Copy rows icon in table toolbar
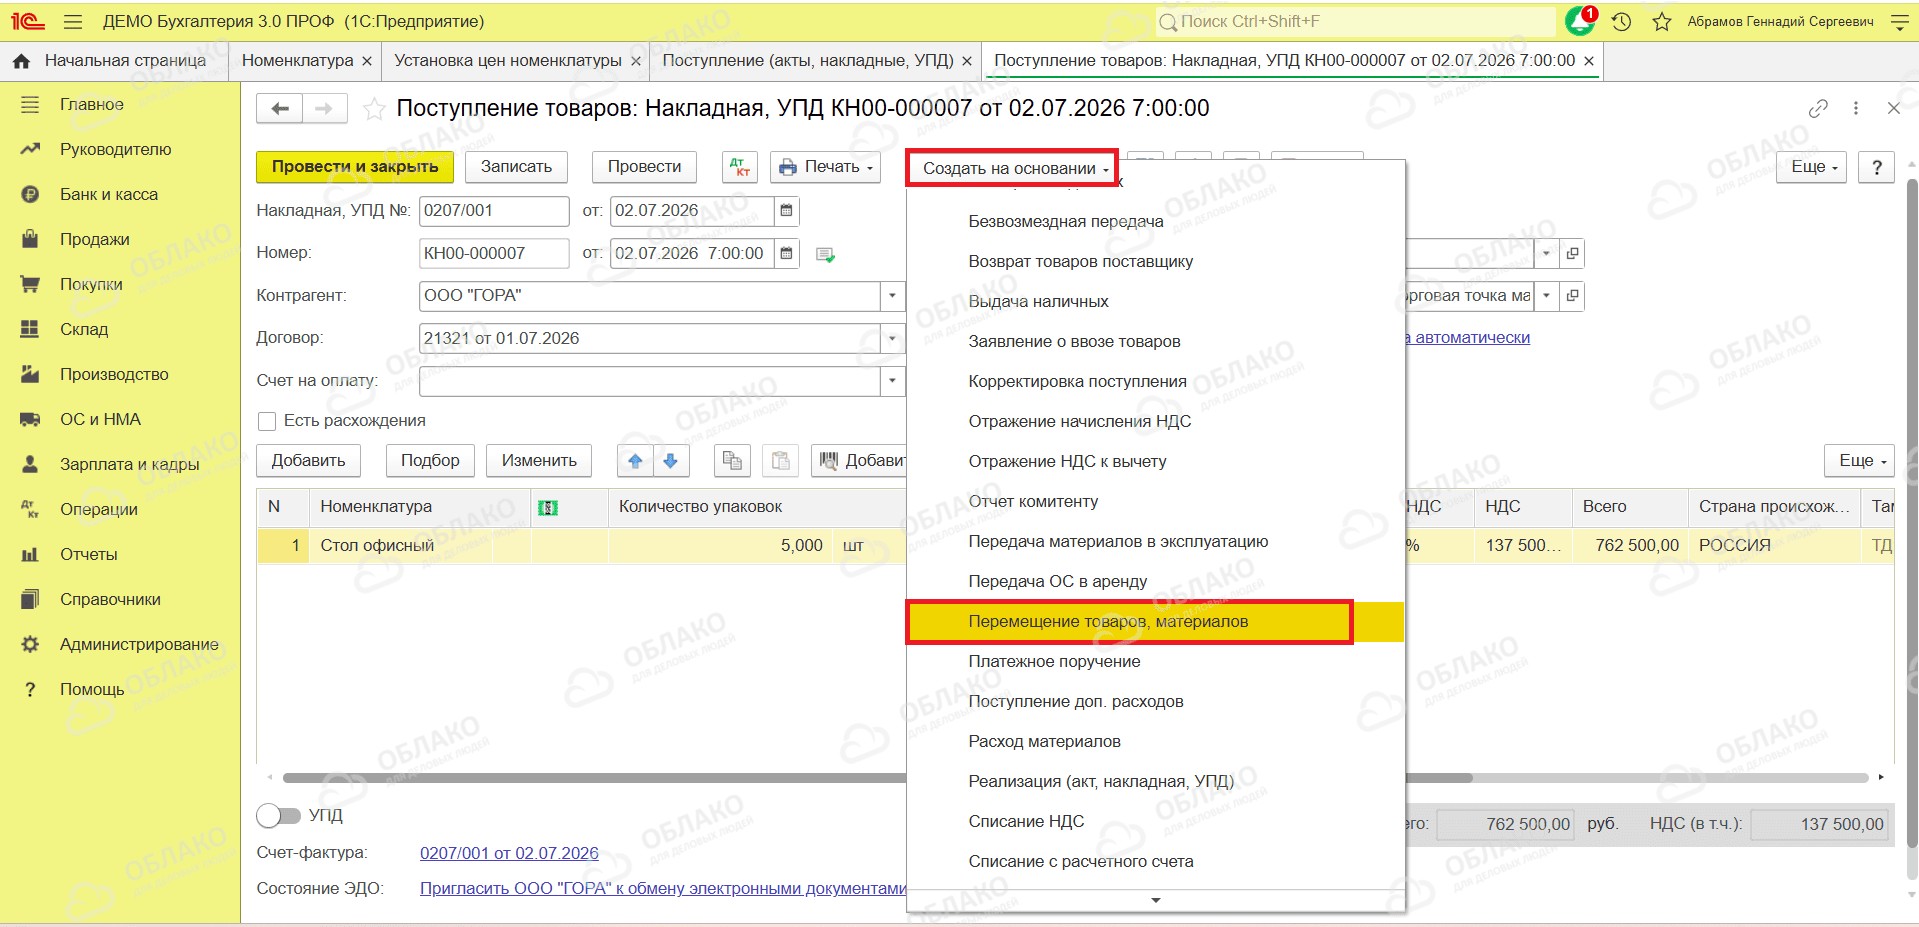Viewport: 1919px width, 927px height. [x=732, y=461]
